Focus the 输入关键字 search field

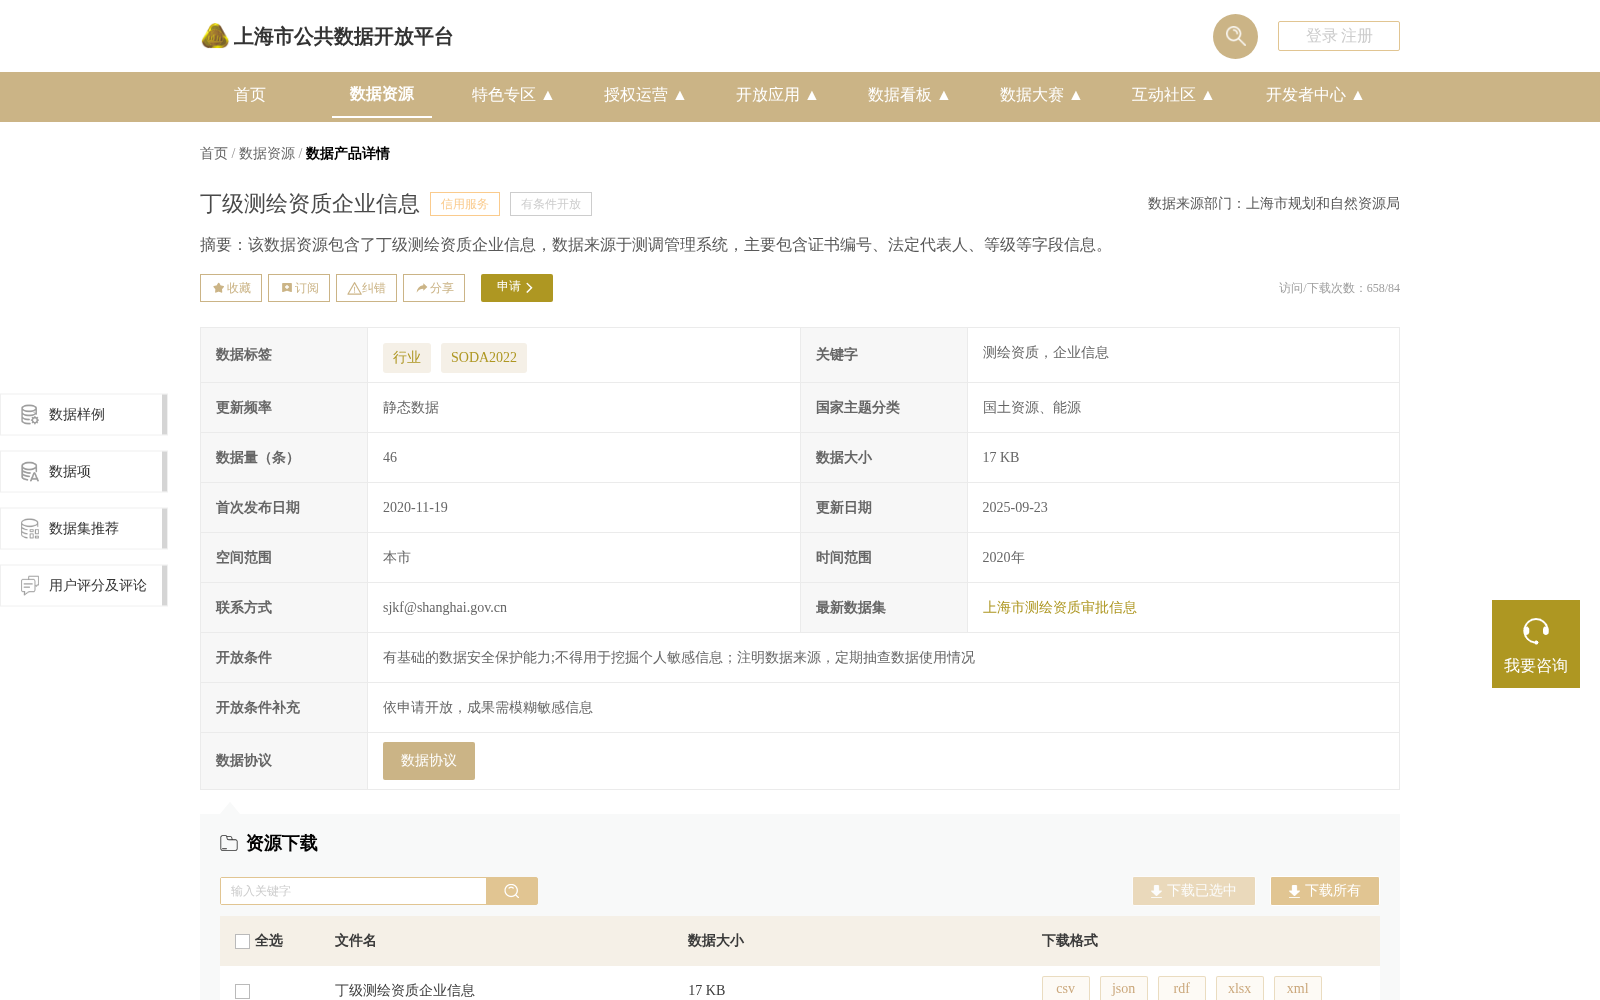353,891
